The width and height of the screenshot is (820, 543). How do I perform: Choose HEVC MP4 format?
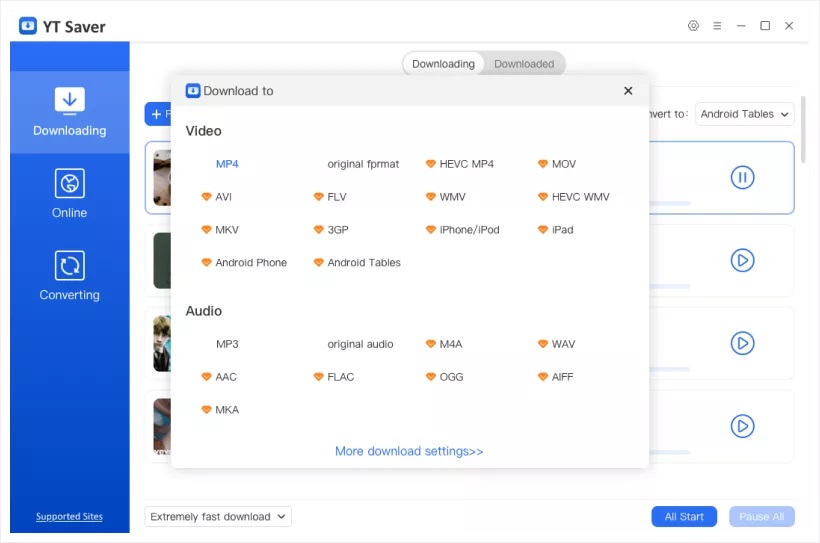[460, 164]
